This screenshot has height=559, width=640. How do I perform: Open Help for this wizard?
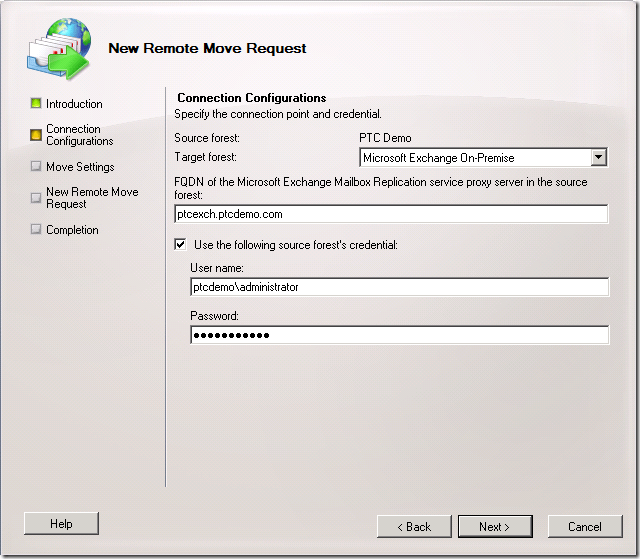(x=61, y=524)
